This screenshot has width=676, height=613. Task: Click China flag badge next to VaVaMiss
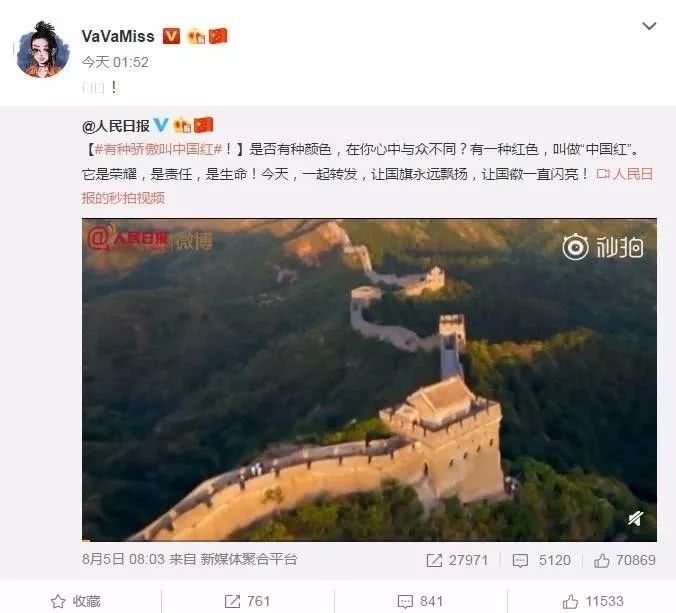(x=218, y=36)
